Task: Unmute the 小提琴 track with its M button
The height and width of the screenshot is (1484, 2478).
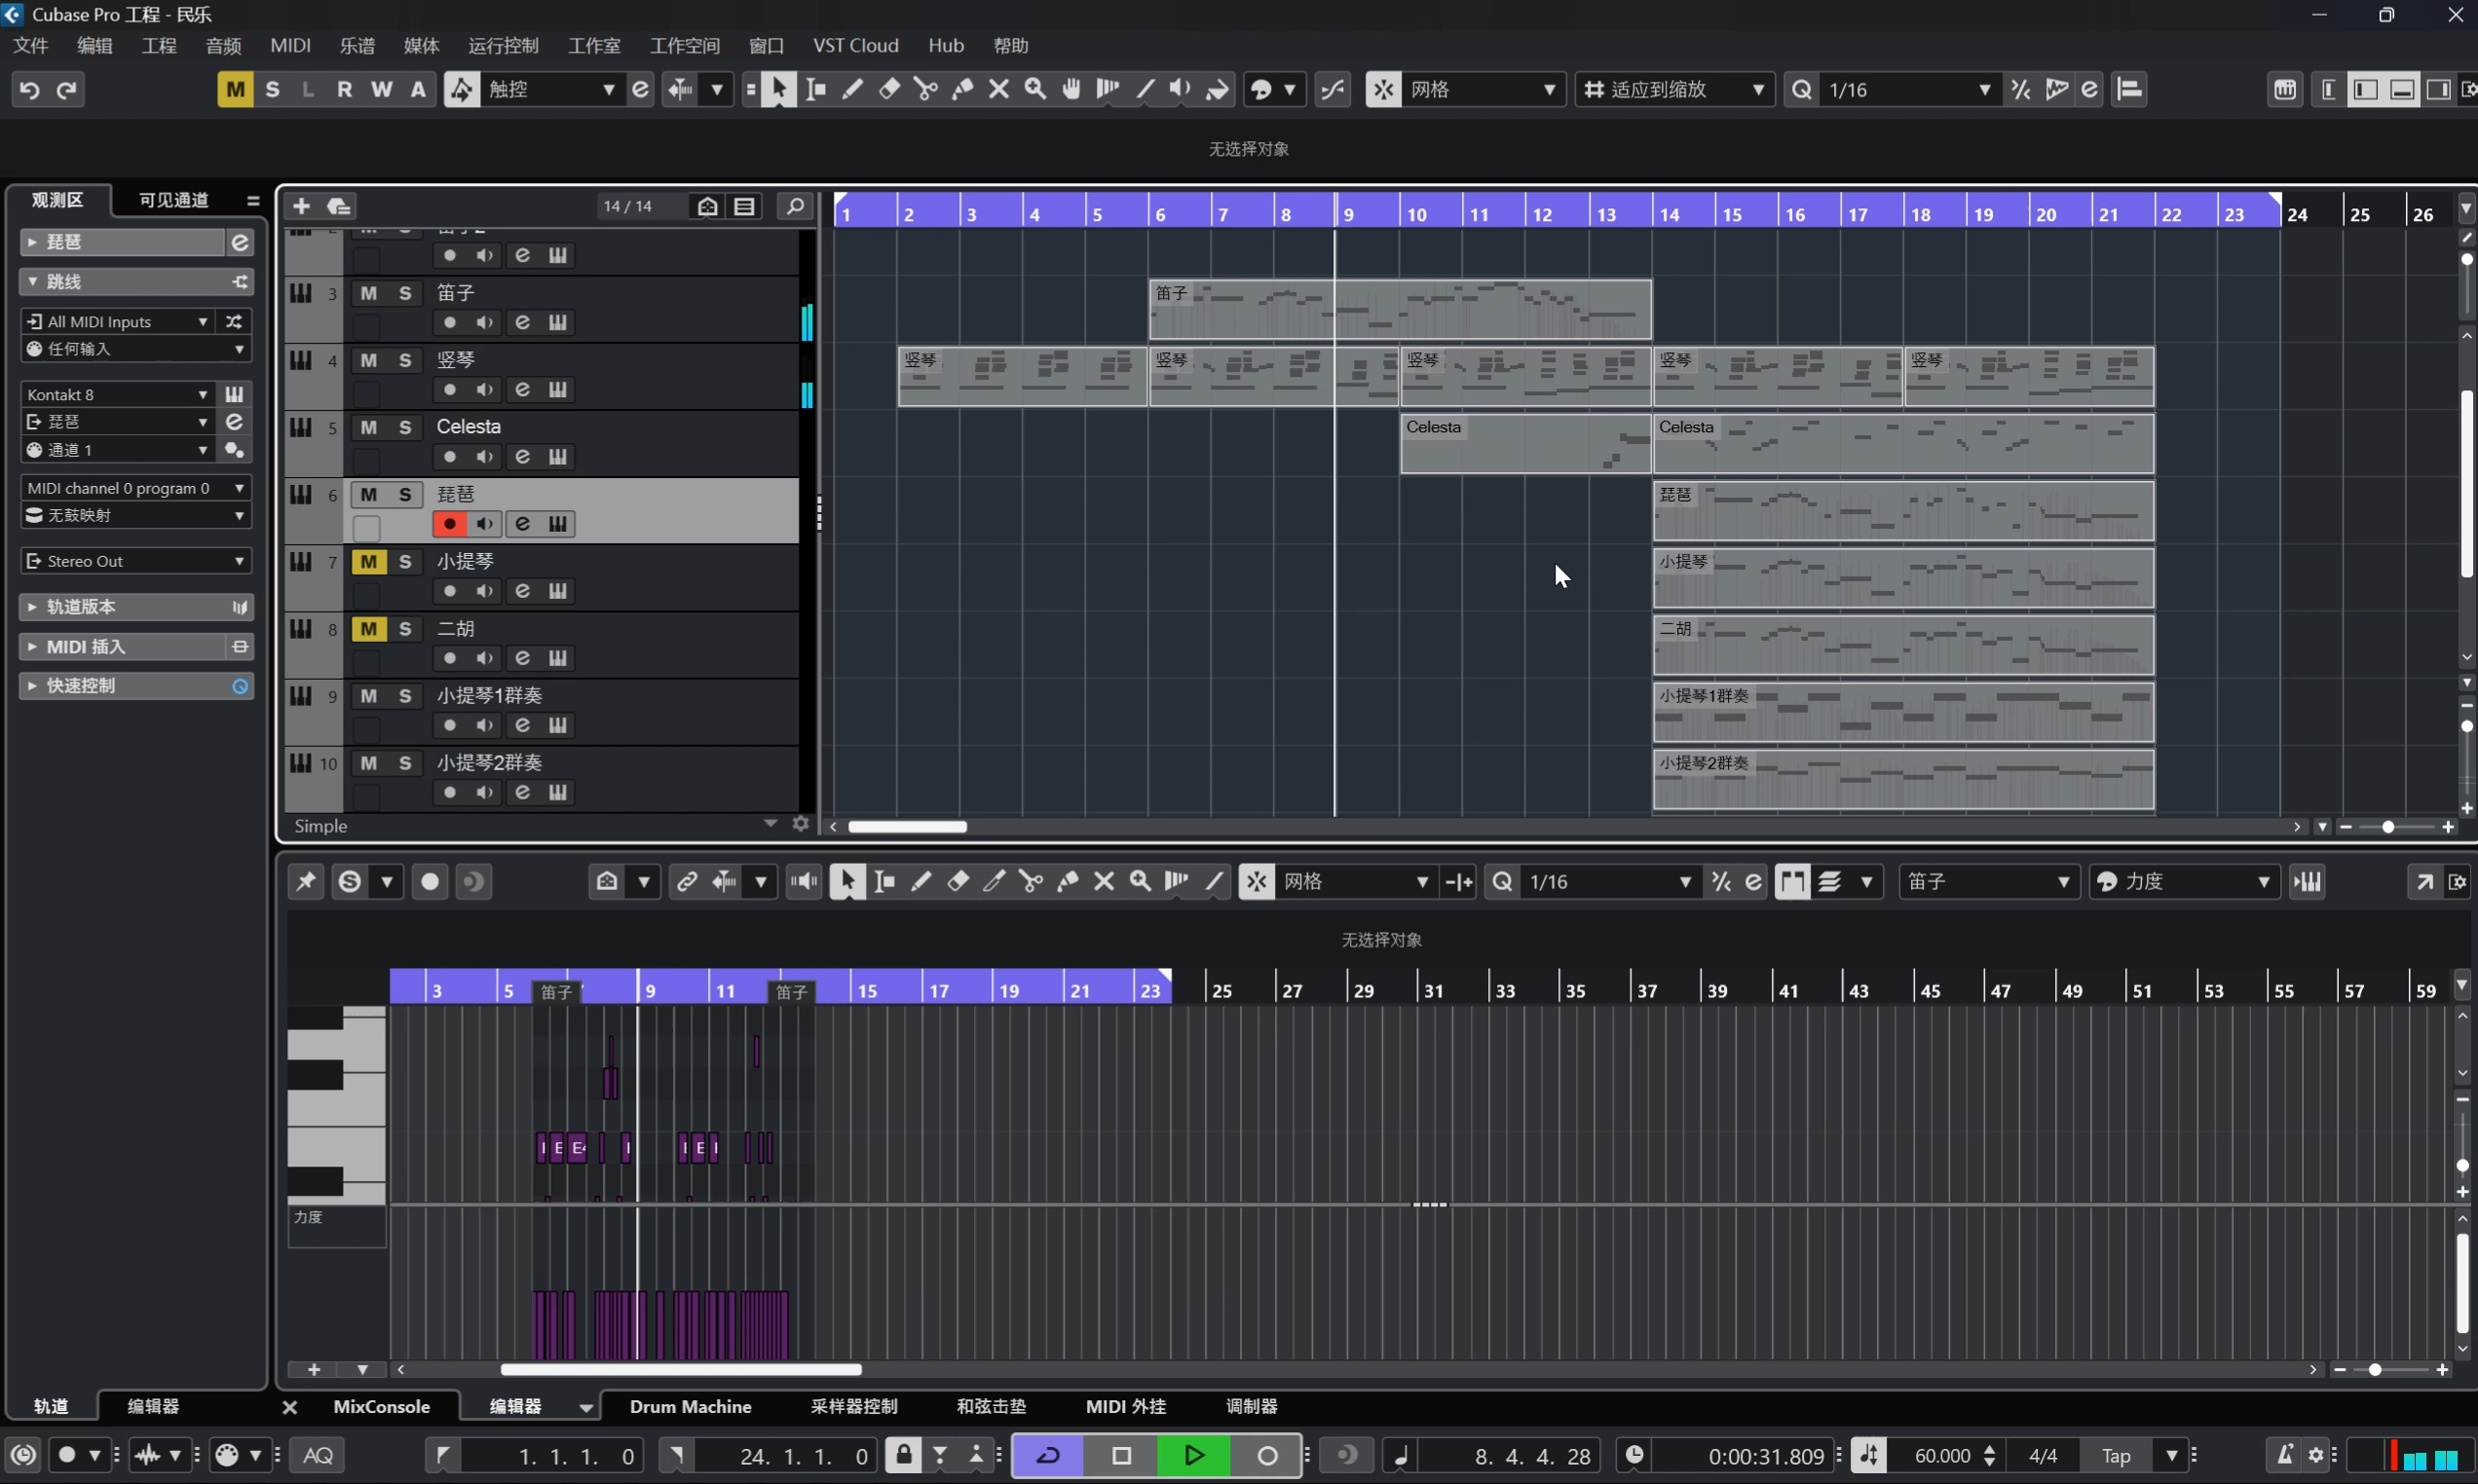Action: click(x=368, y=562)
